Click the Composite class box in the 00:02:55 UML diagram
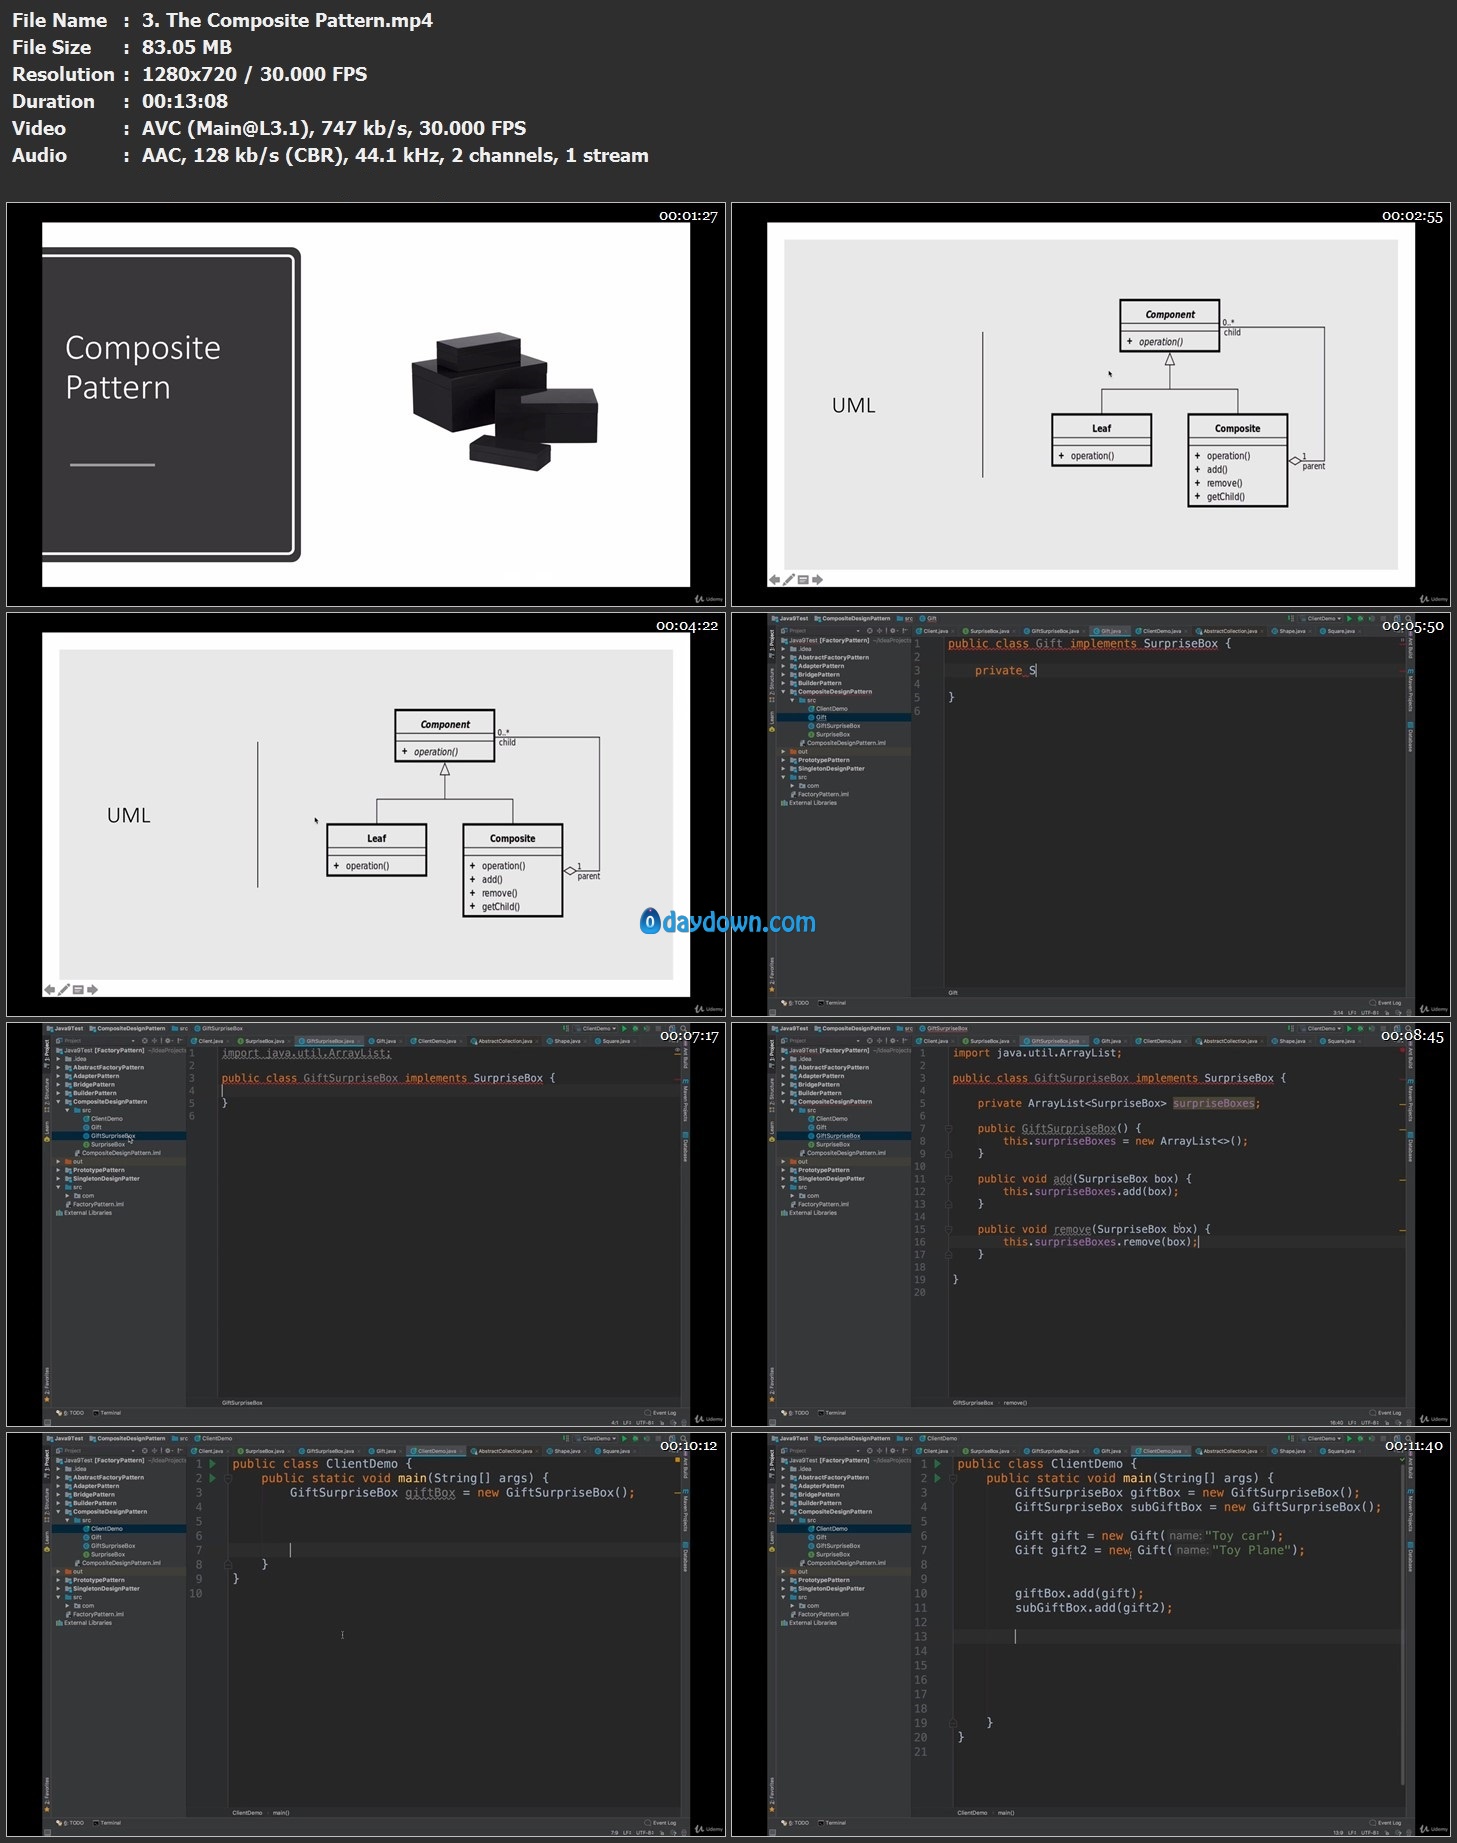 1237,460
